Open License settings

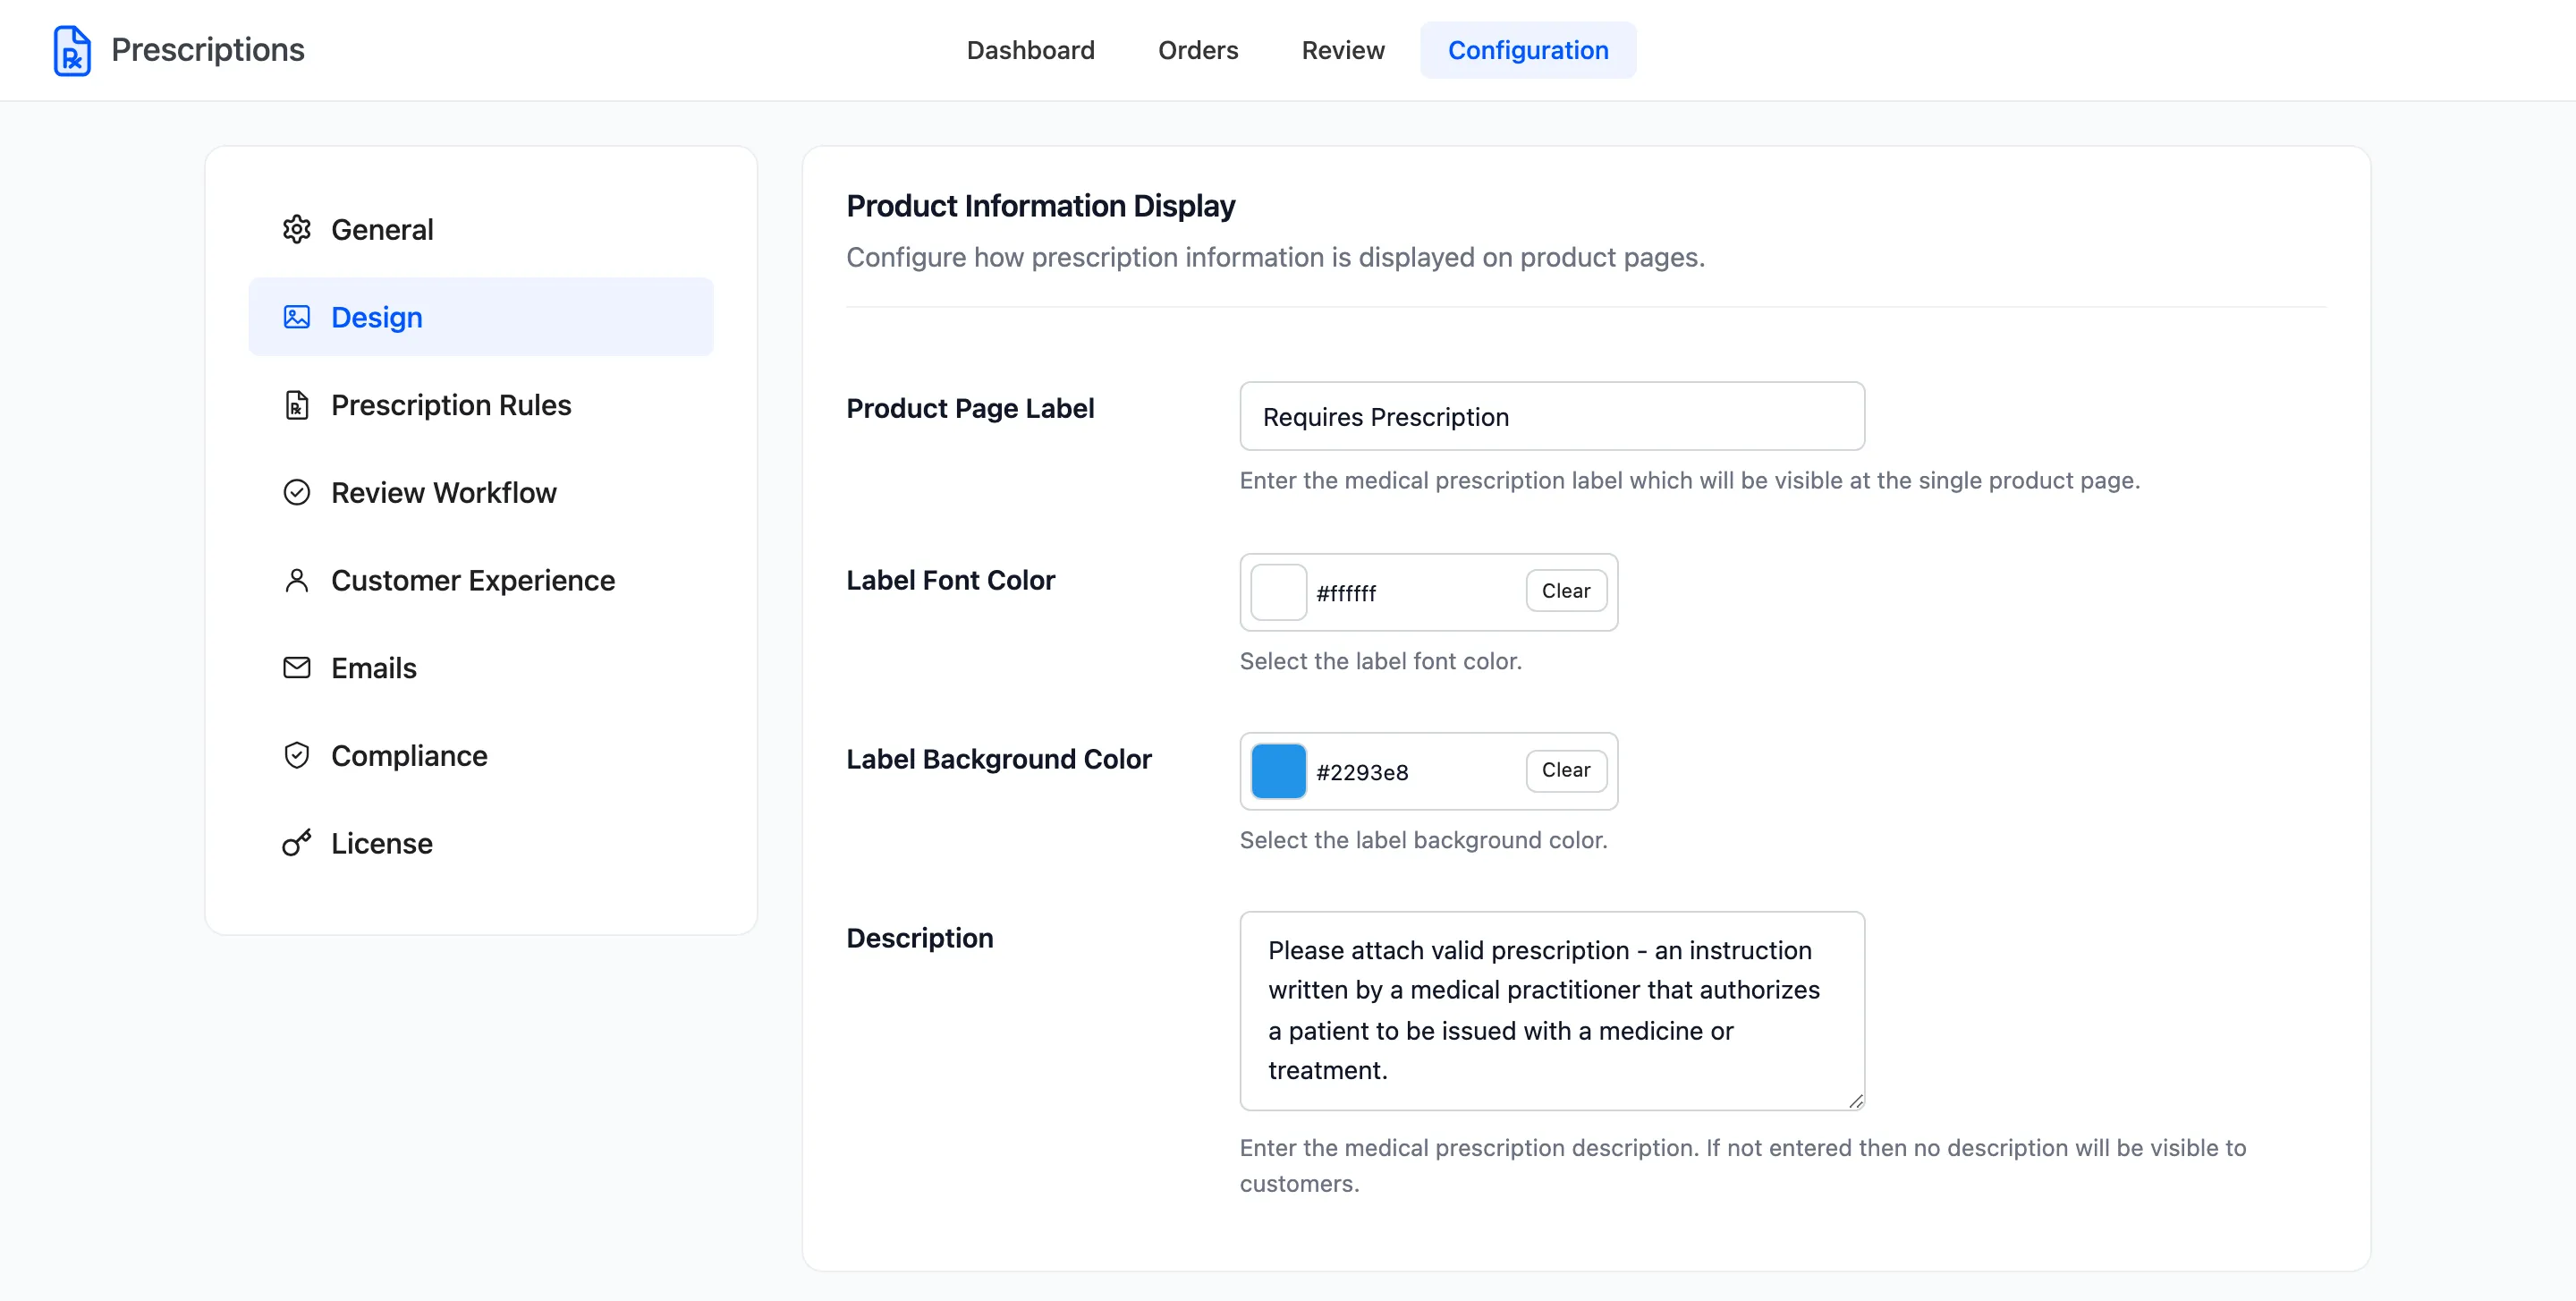pyautogui.click(x=481, y=843)
